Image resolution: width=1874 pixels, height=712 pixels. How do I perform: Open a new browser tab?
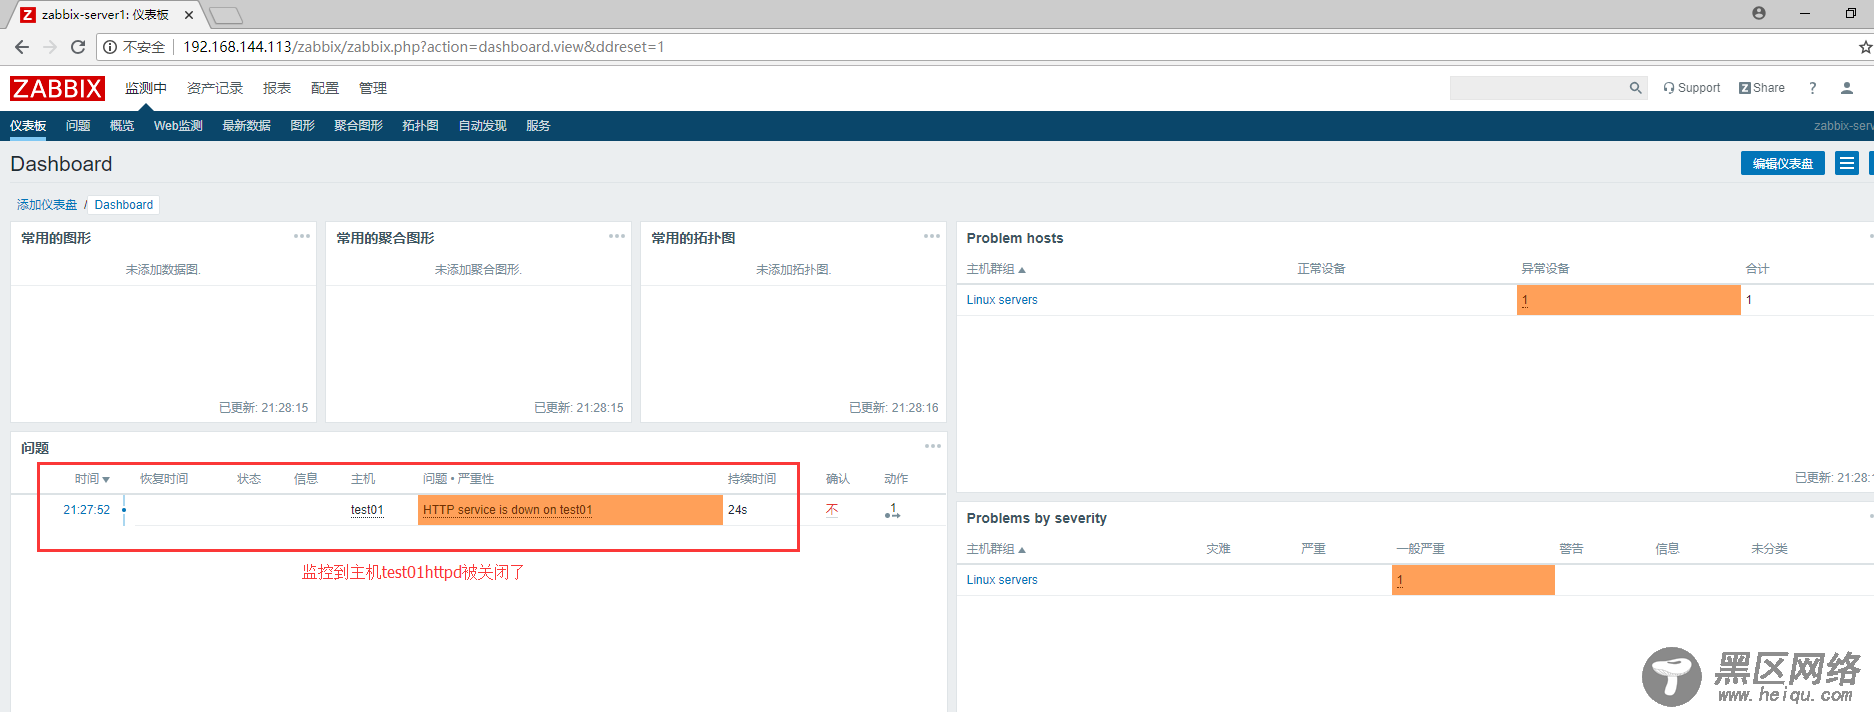click(x=226, y=15)
